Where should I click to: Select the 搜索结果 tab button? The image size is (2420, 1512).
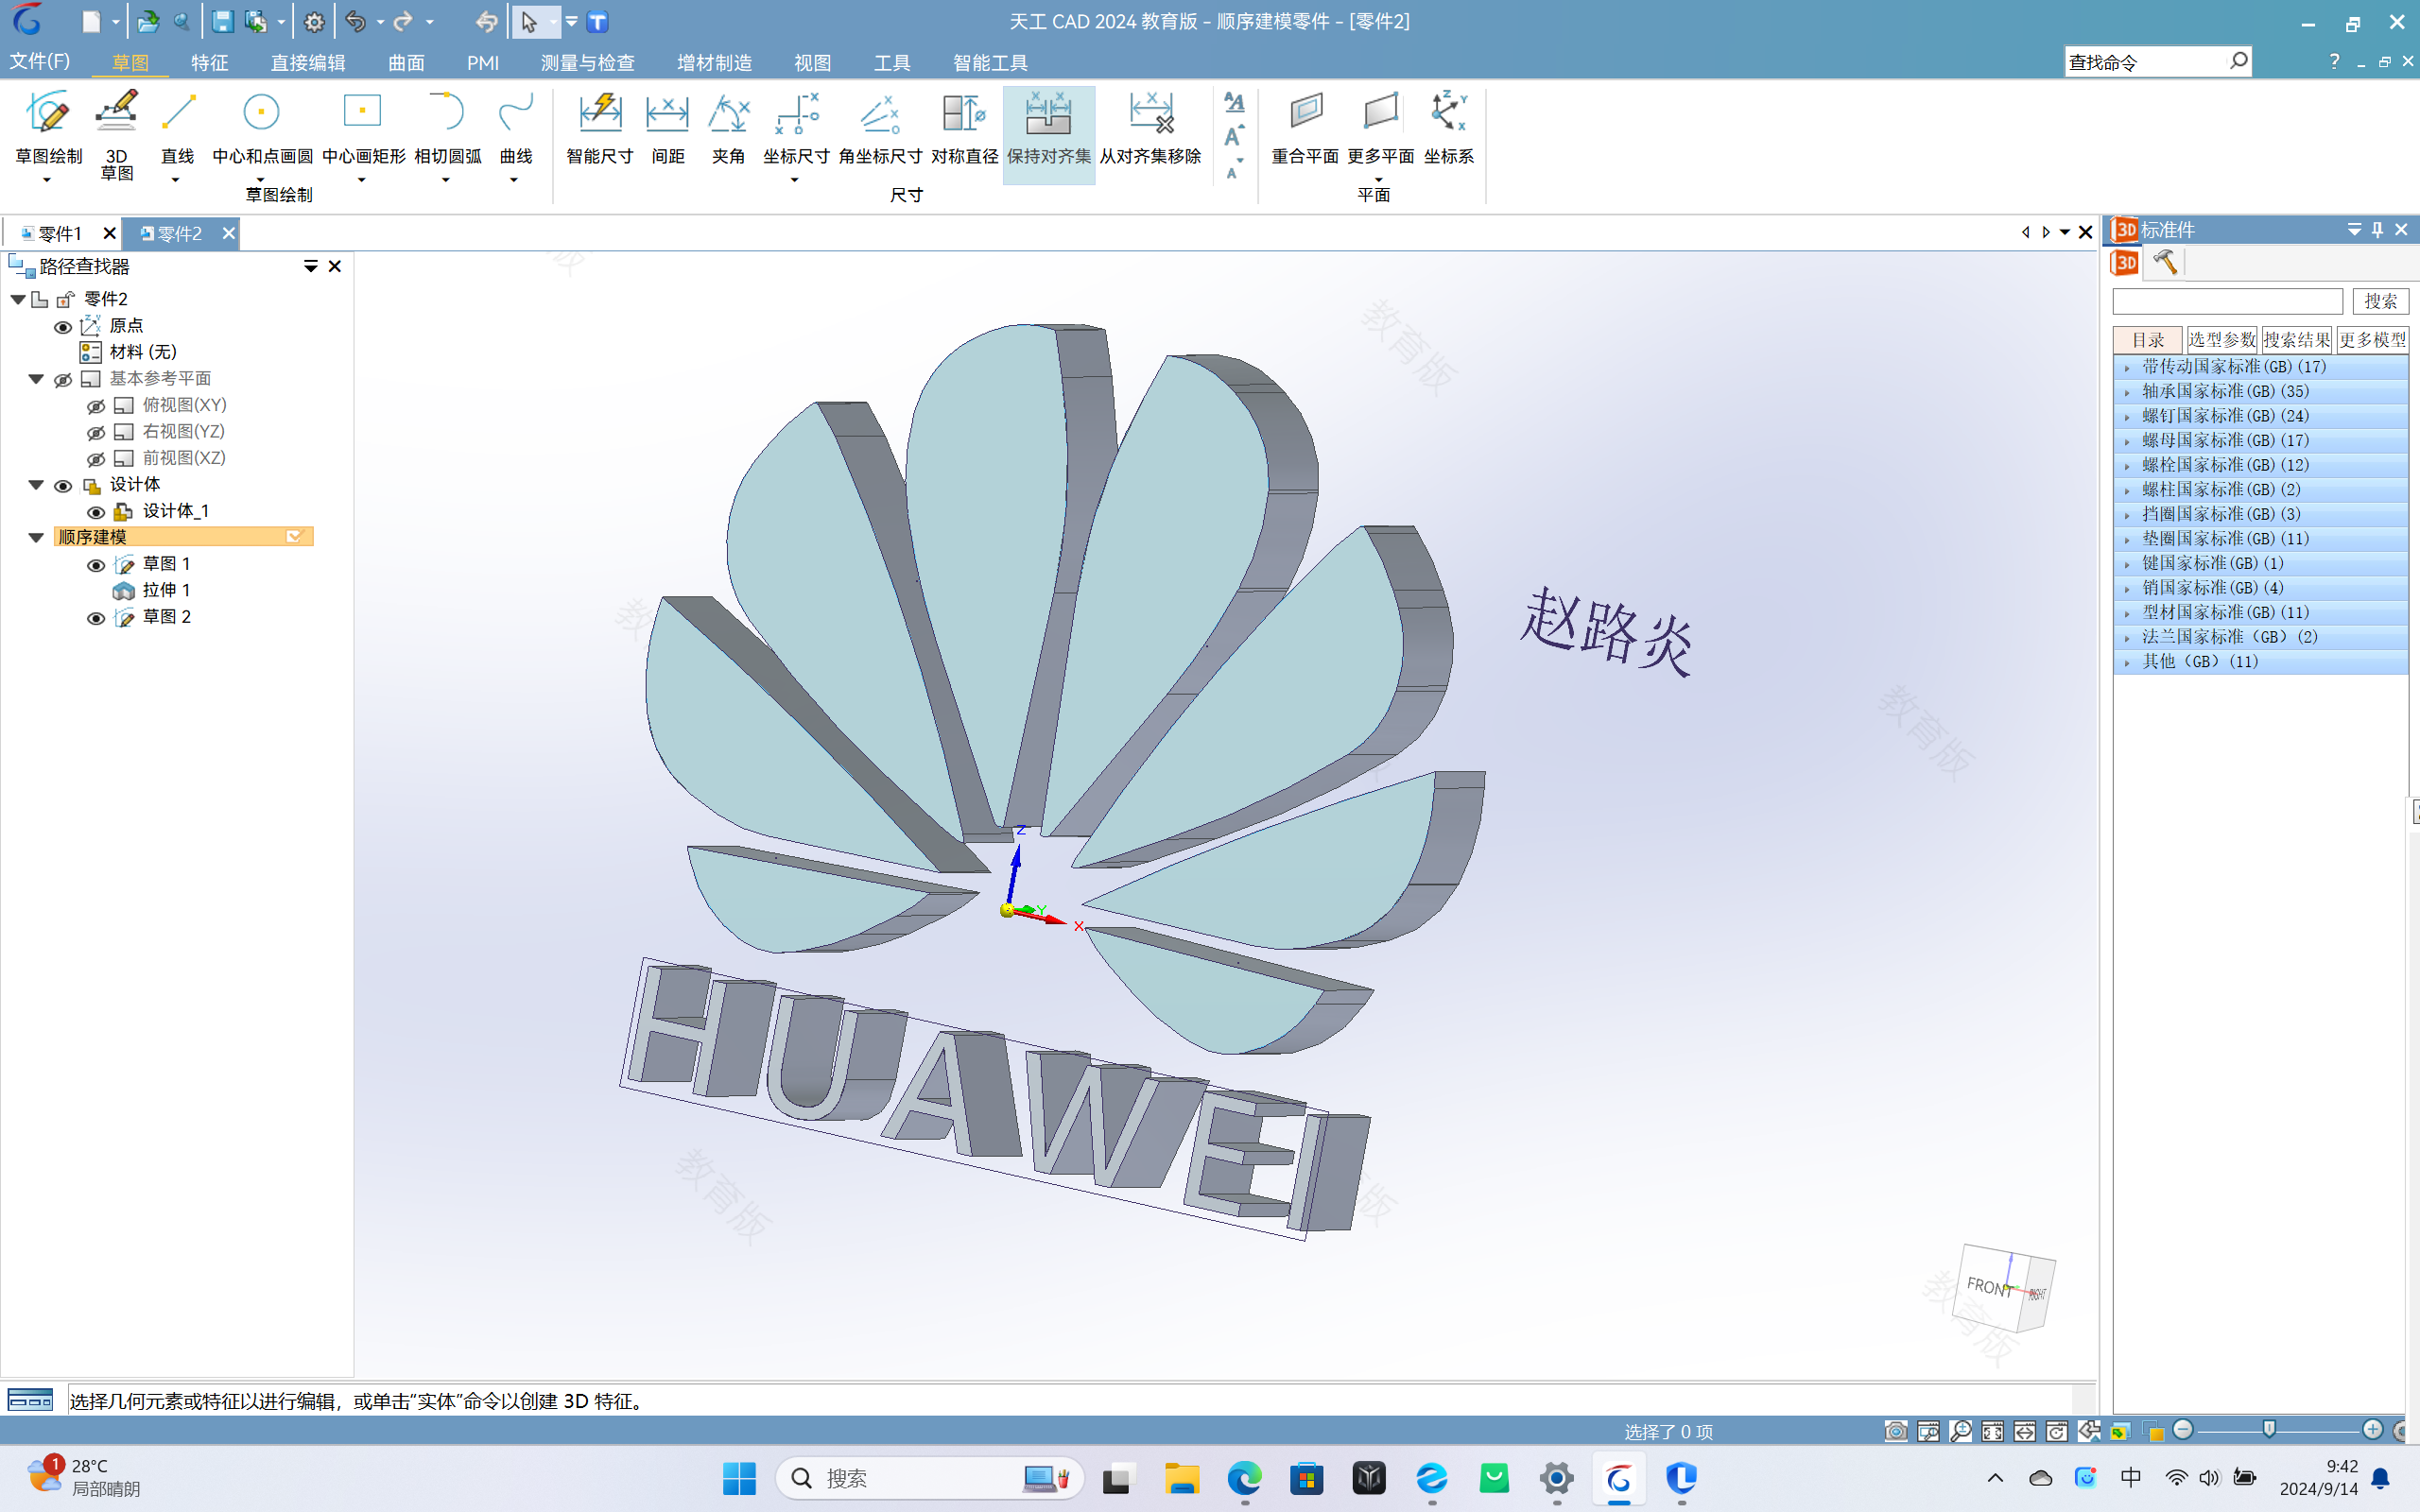pyautogui.click(x=2296, y=340)
